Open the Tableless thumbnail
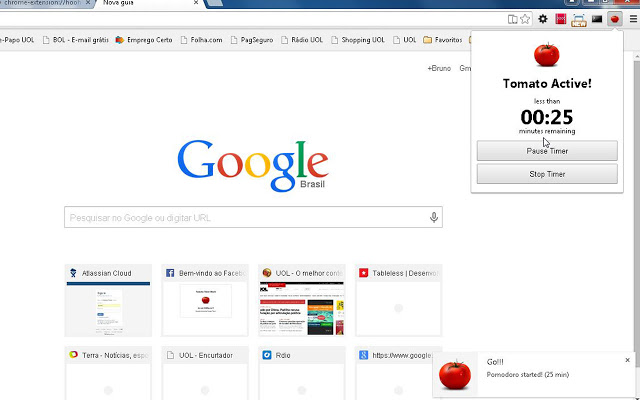This screenshot has width=640, height=400. point(399,300)
